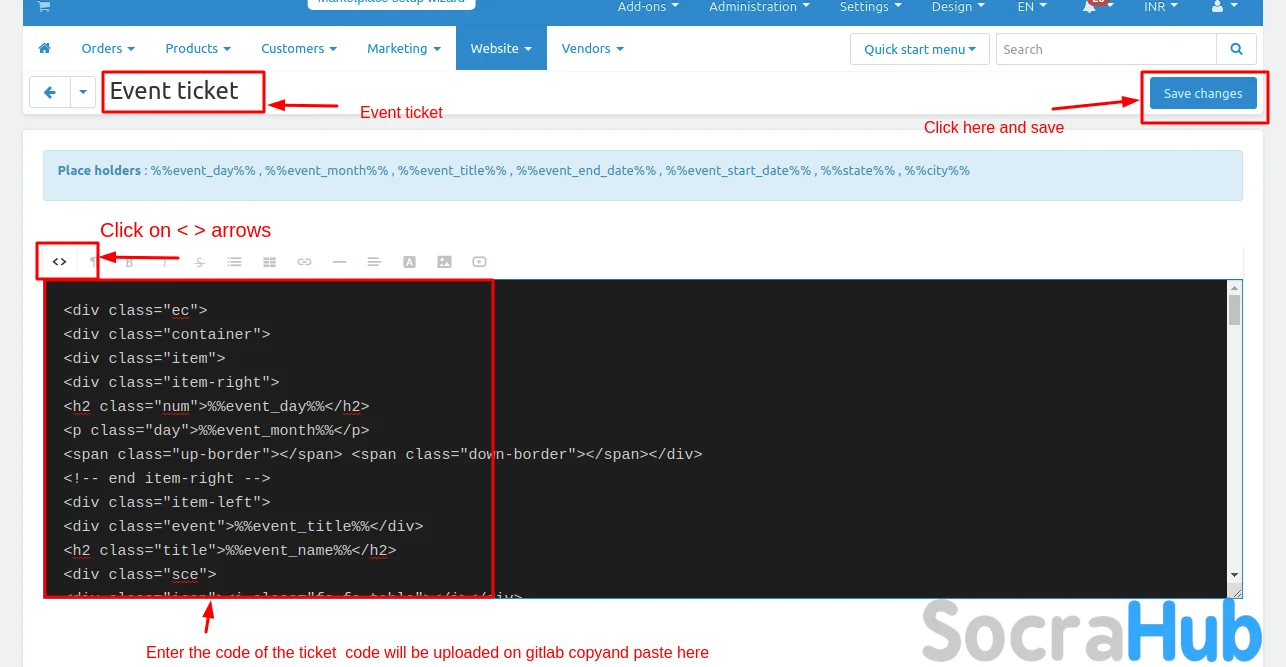Insert a horizontal line in editor
The height and width of the screenshot is (667, 1286).
pyautogui.click(x=339, y=262)
